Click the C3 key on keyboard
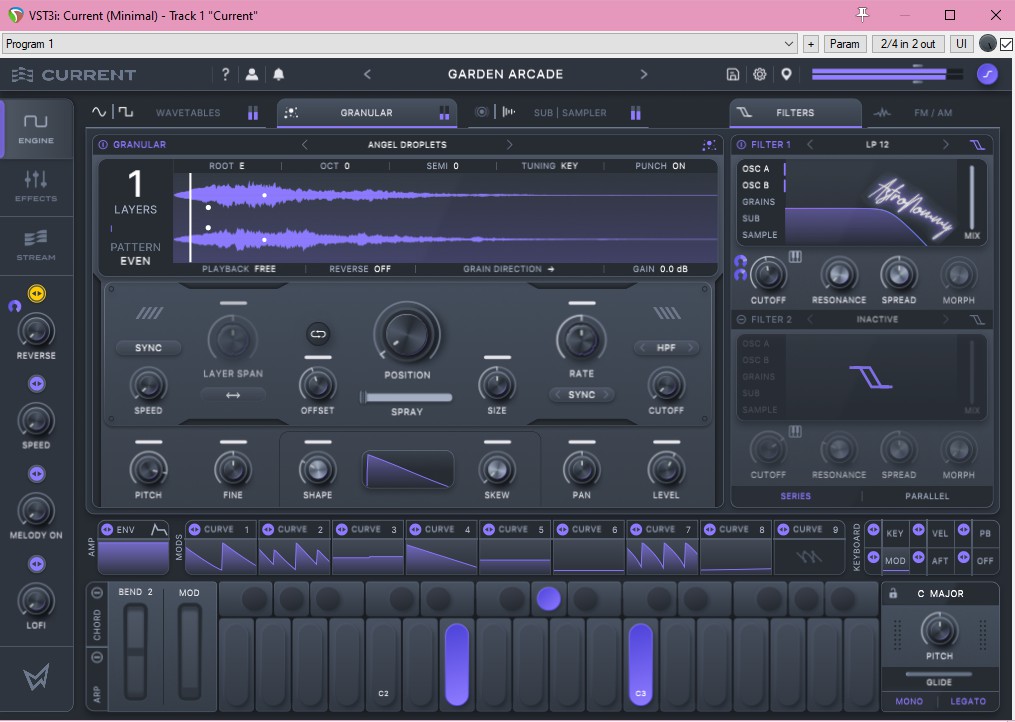Viewport: 1015px width, 722px height. click(x=640, y=664)
